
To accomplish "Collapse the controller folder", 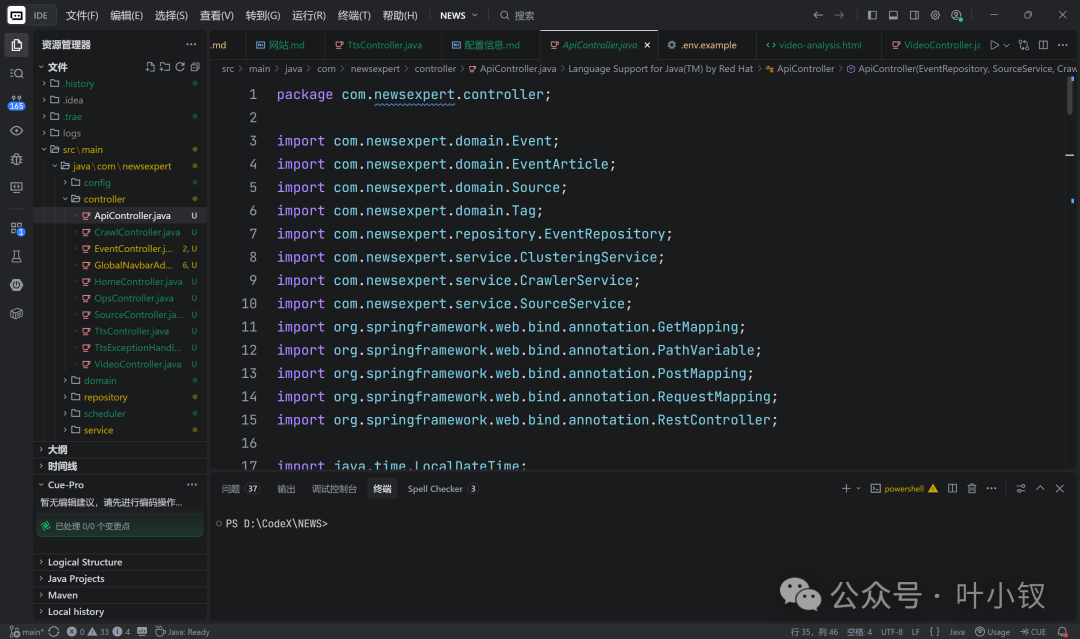I will (x=104, y=199).
